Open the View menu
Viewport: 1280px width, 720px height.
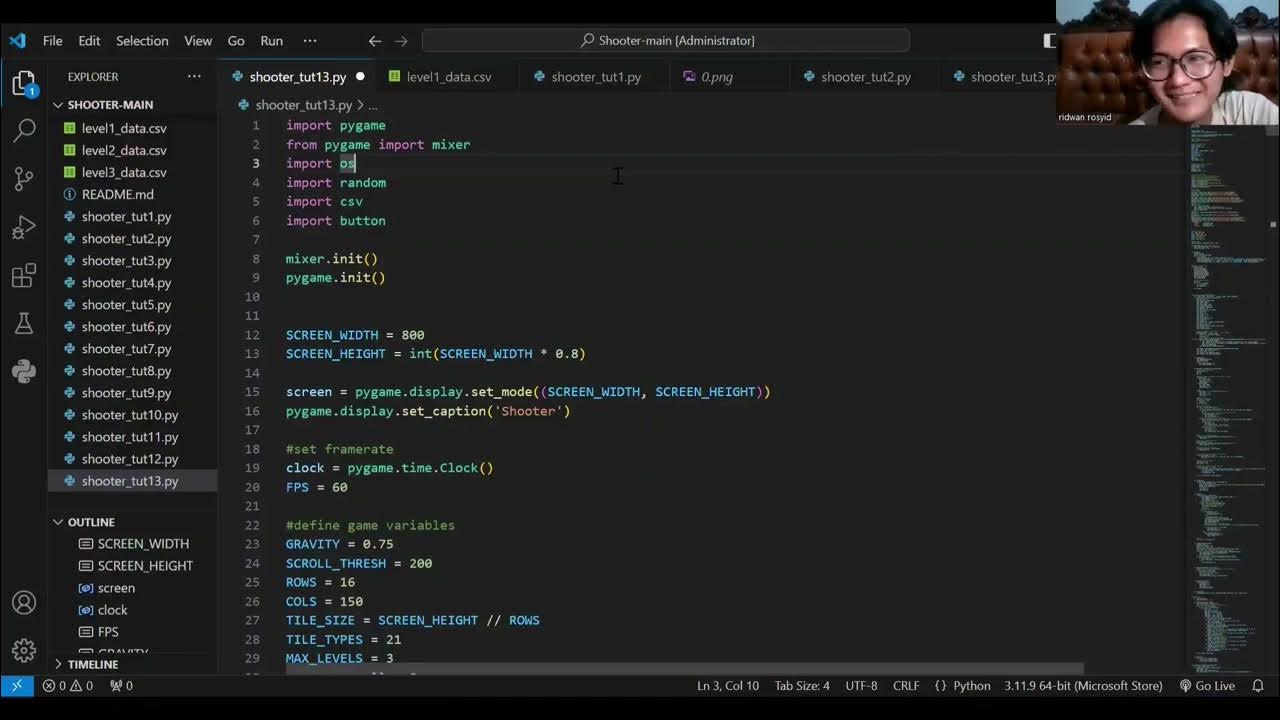198,41
